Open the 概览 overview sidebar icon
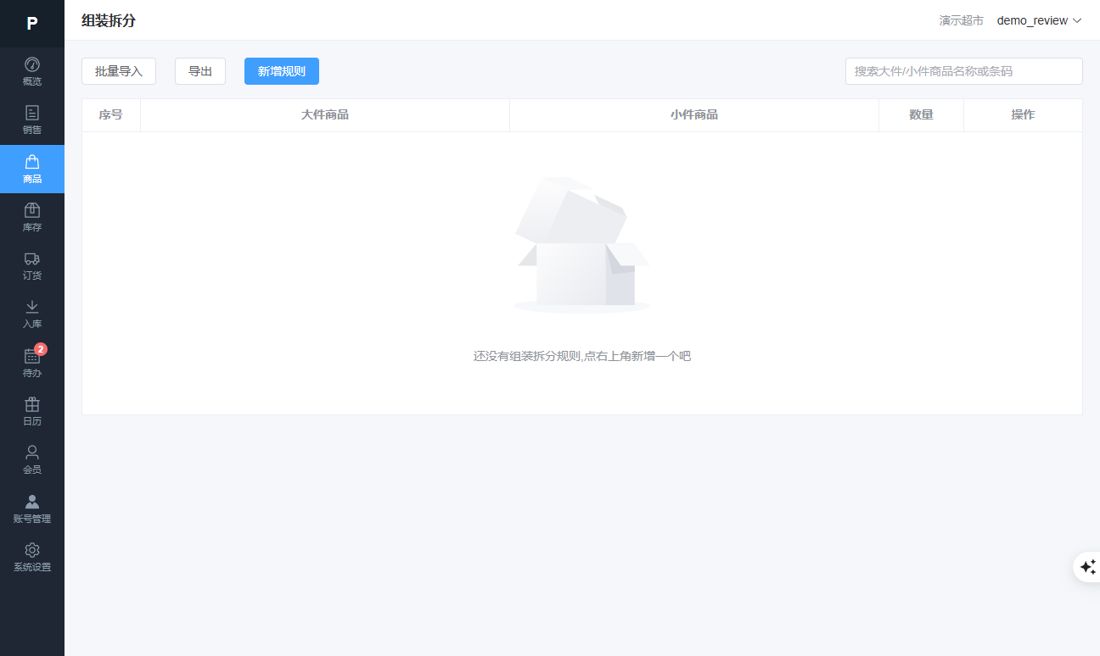1100x656 pixels. (32, 72)
